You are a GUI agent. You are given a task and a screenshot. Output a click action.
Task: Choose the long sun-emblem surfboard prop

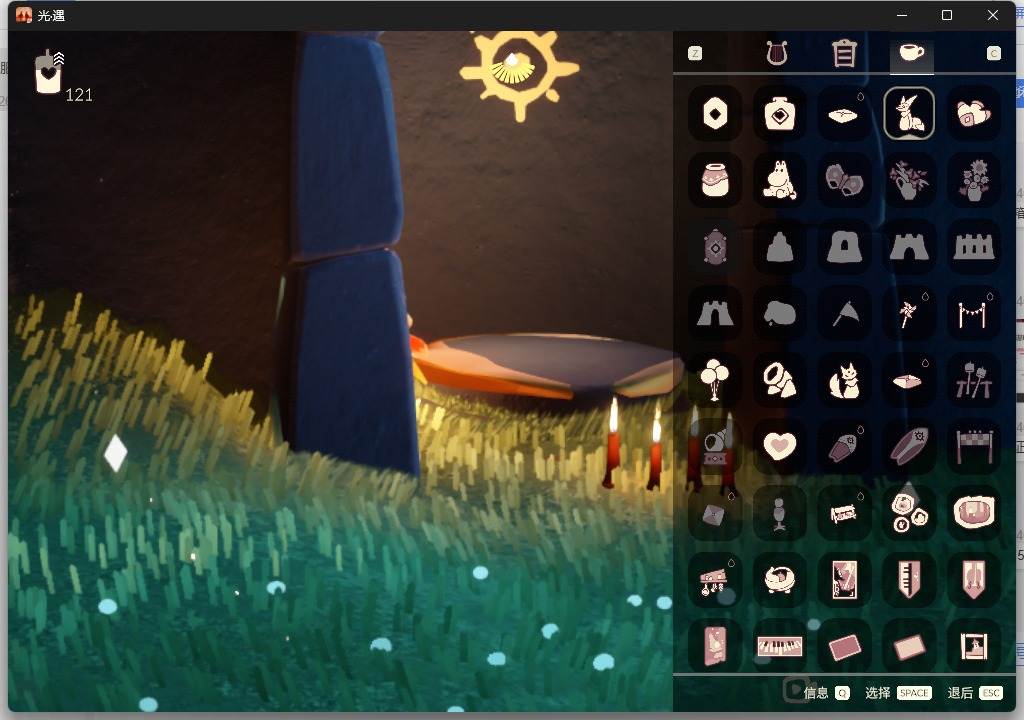click(909, 447)
